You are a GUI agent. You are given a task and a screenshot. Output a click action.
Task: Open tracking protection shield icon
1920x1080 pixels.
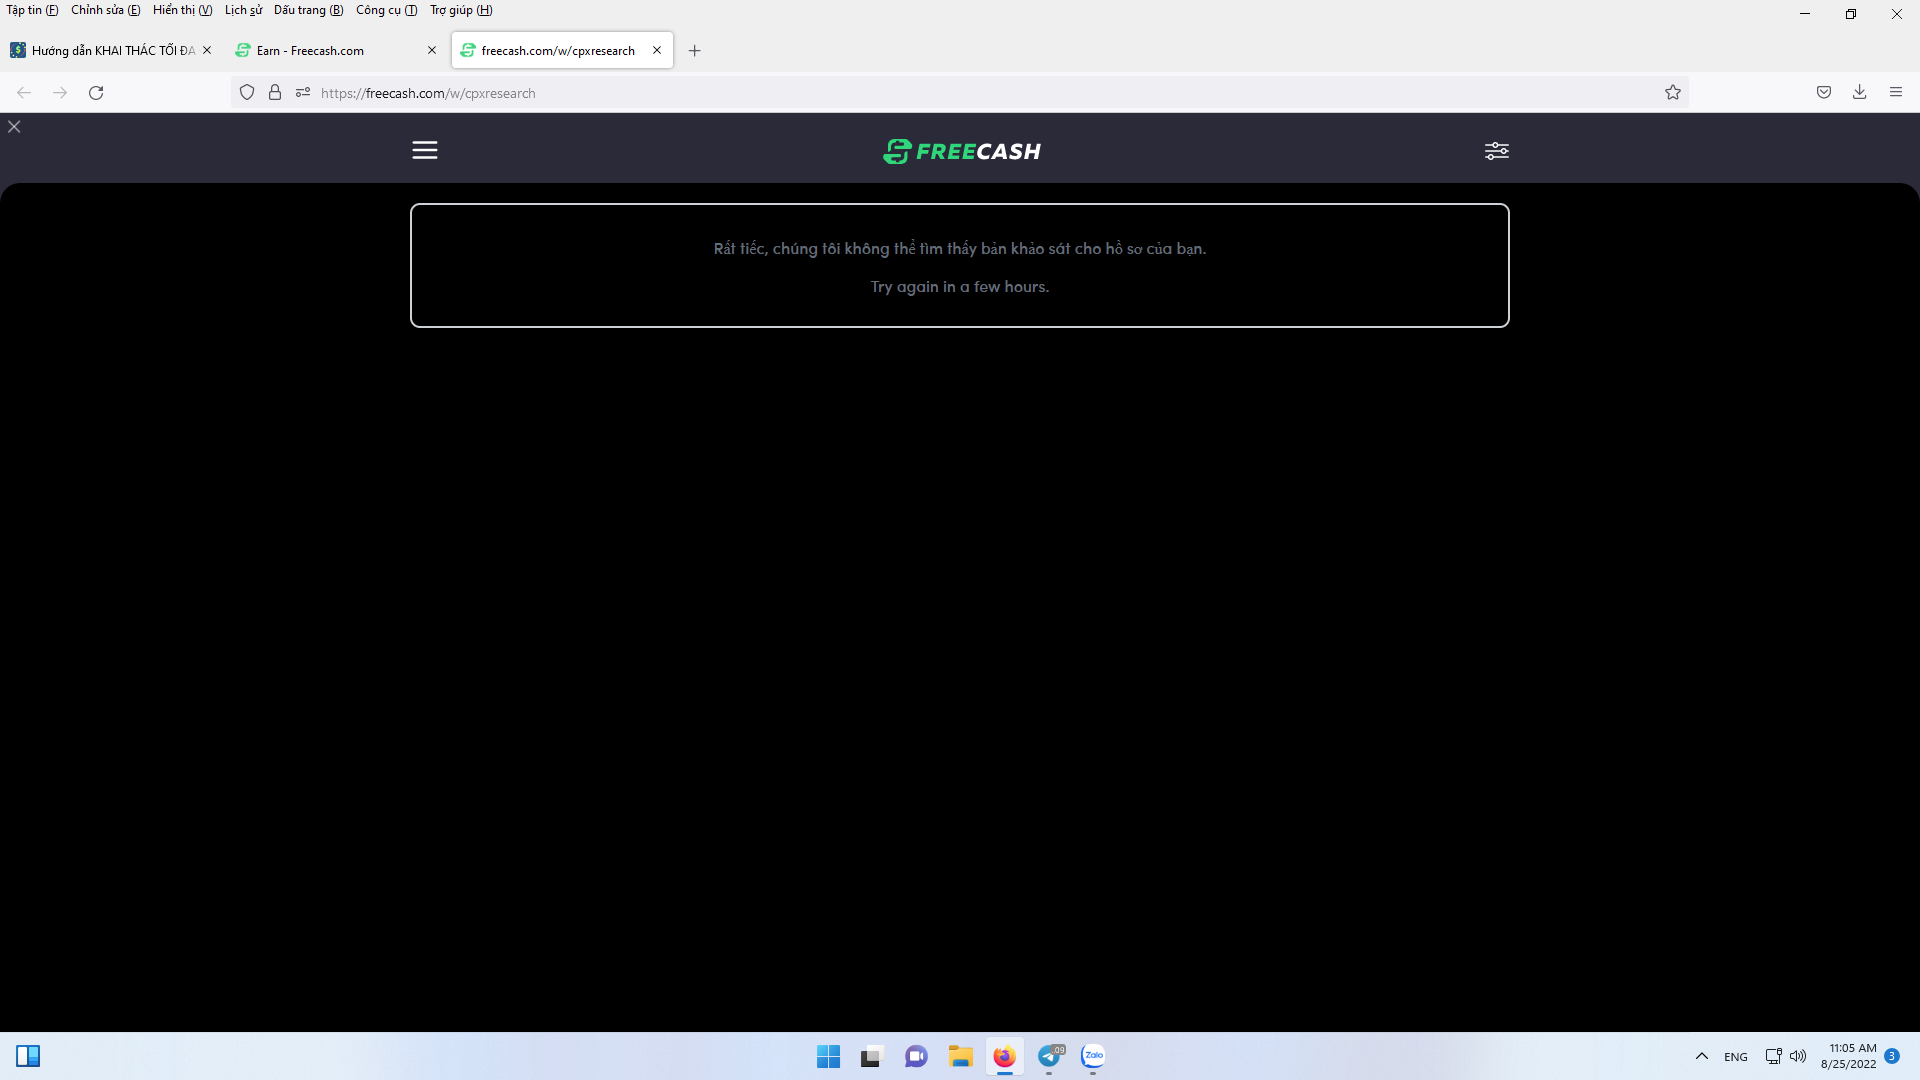pyautogui.click(x=247, y=93)
